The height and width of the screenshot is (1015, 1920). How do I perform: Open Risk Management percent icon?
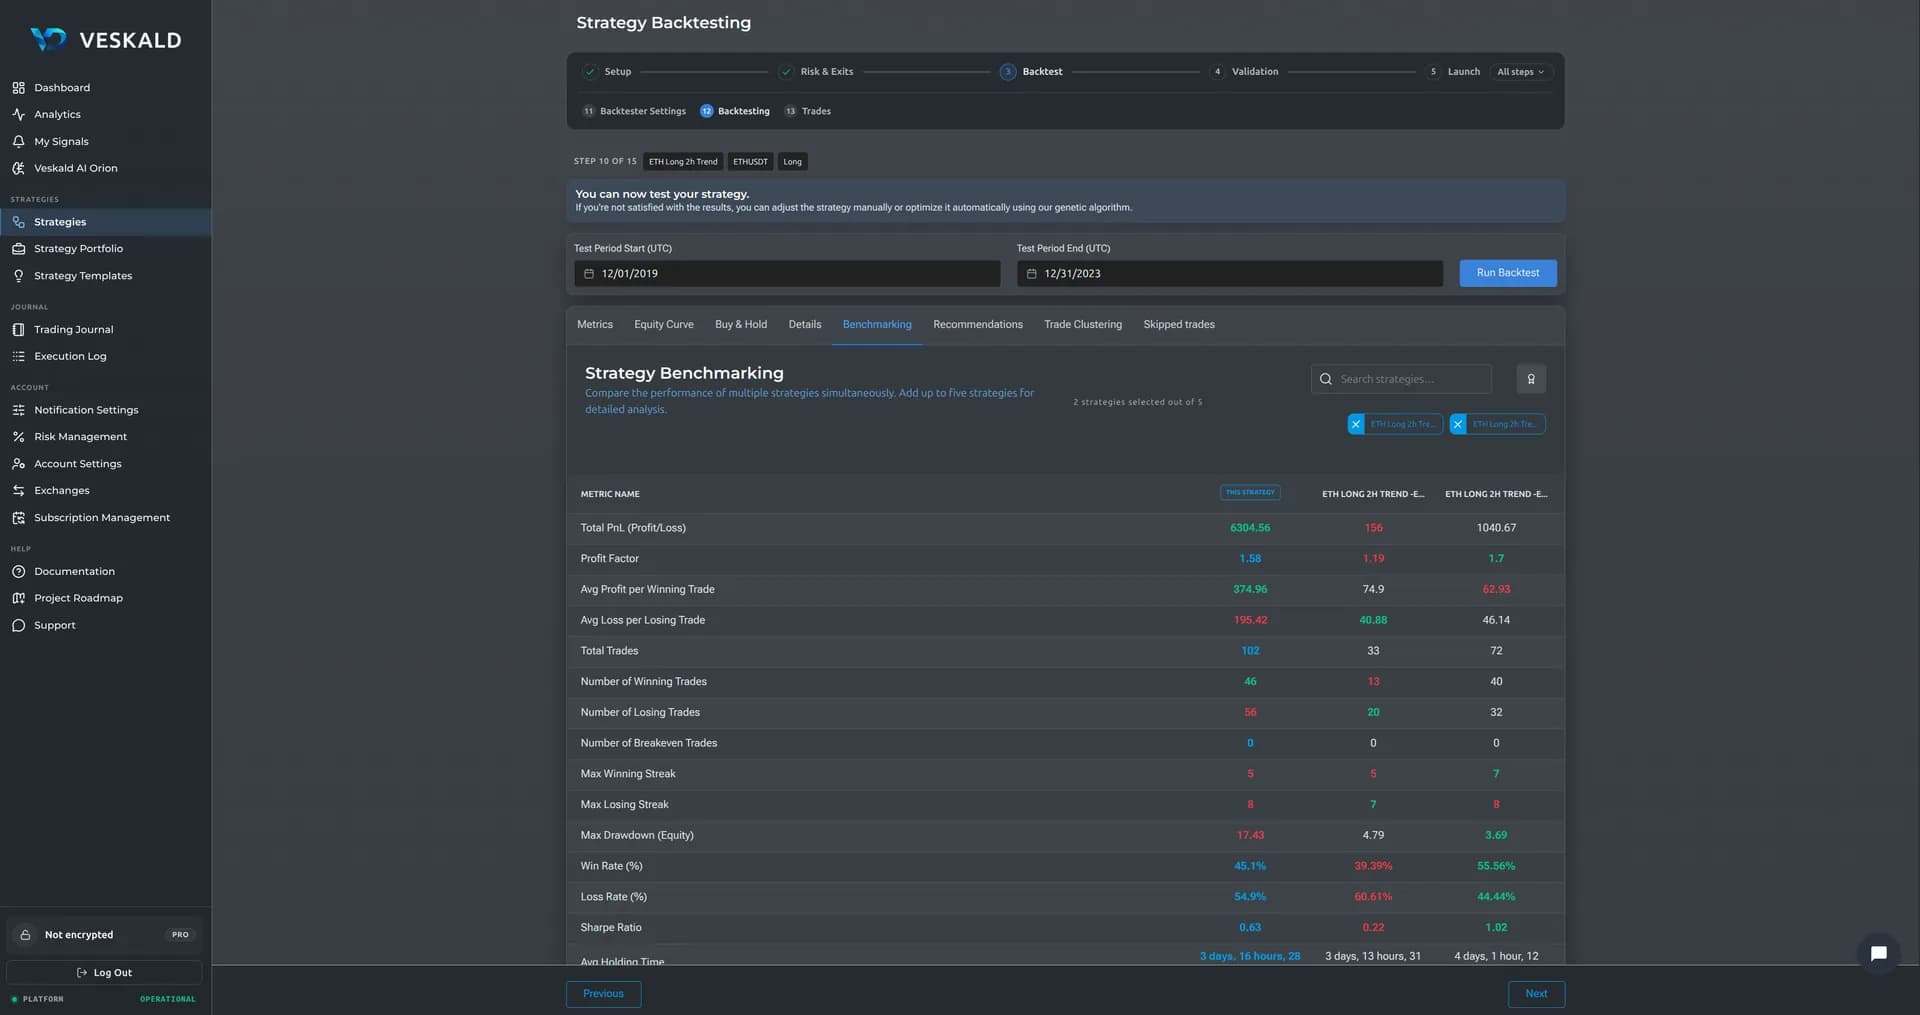click(18, 437)
